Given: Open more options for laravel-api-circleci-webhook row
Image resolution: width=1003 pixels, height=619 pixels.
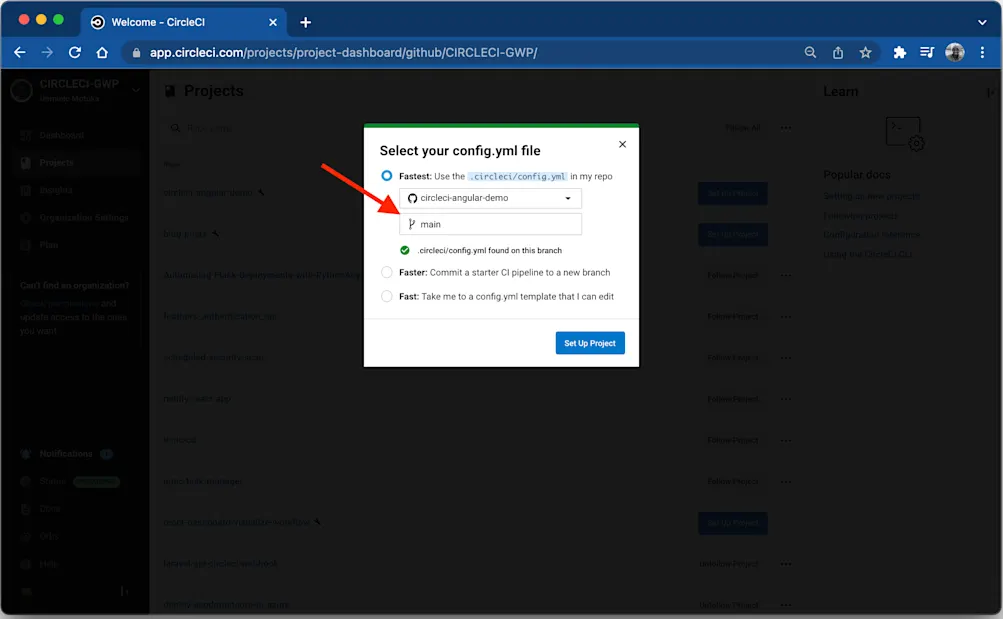Looking at the screenshot, I should 786,564.
